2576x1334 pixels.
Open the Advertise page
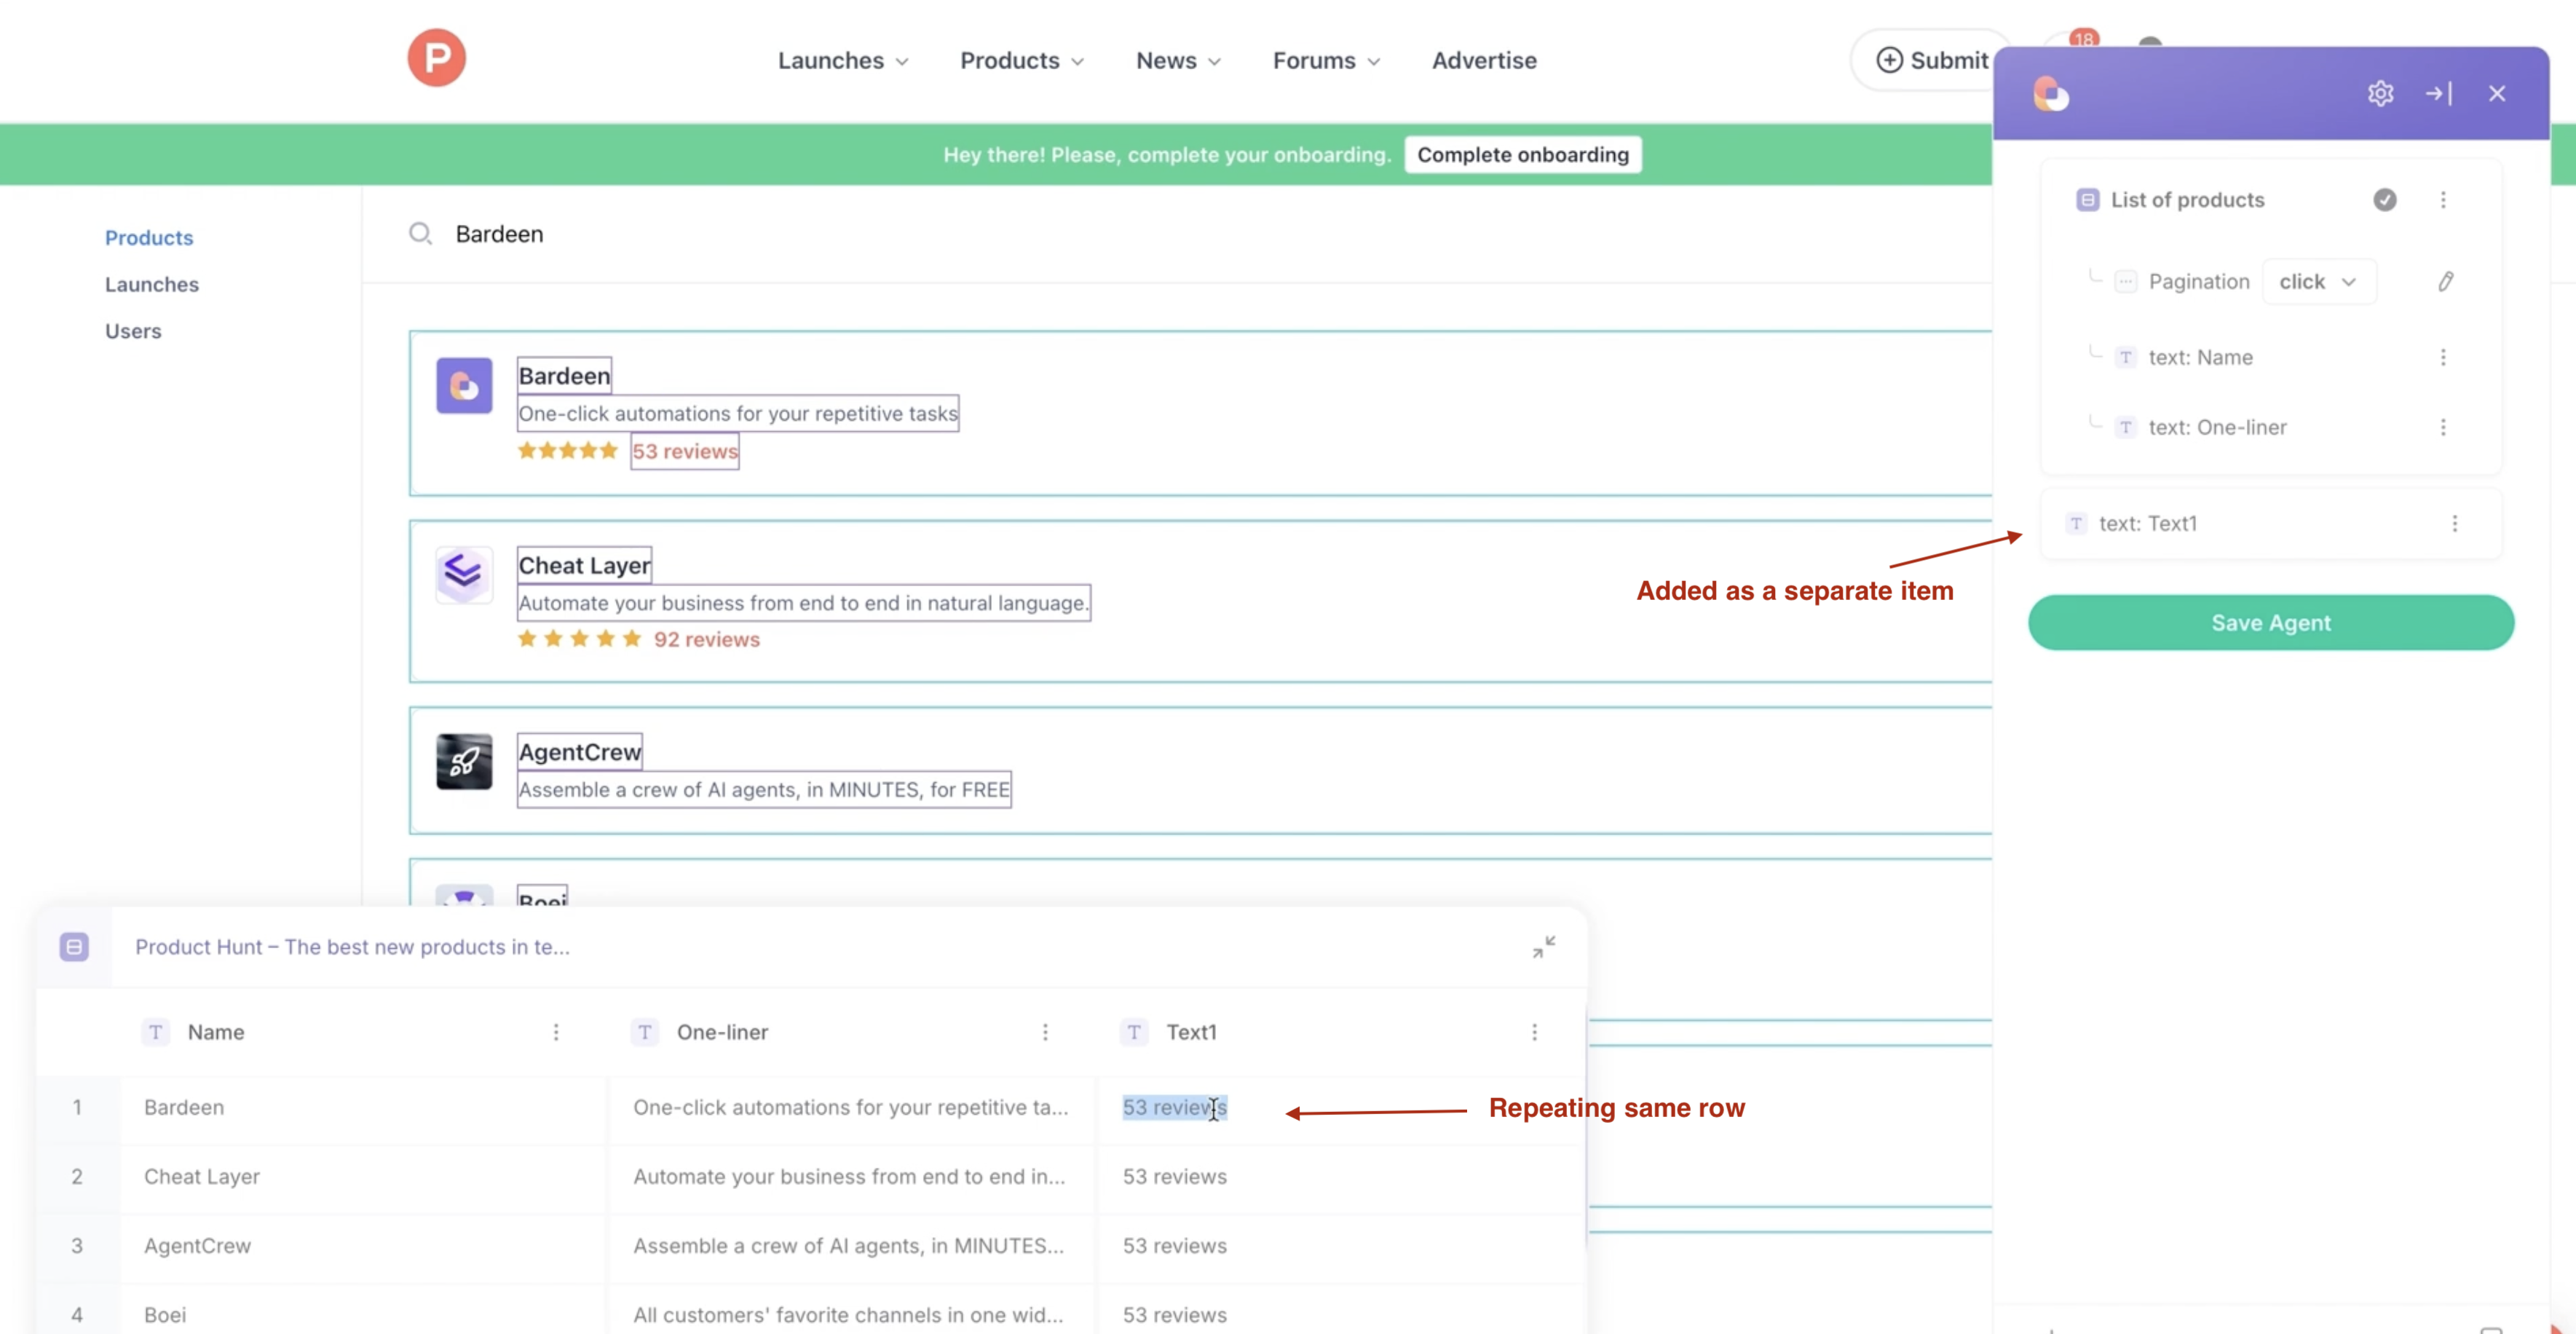[x=1484, y=61]
